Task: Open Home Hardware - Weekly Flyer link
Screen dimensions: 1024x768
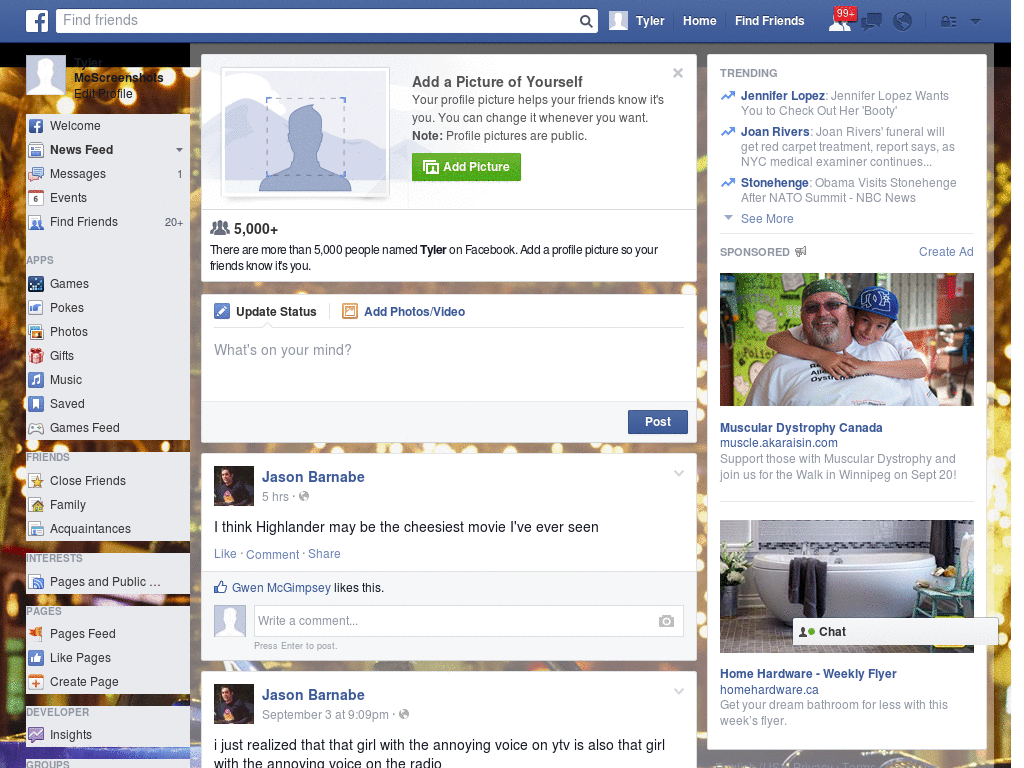Action: 808,674
